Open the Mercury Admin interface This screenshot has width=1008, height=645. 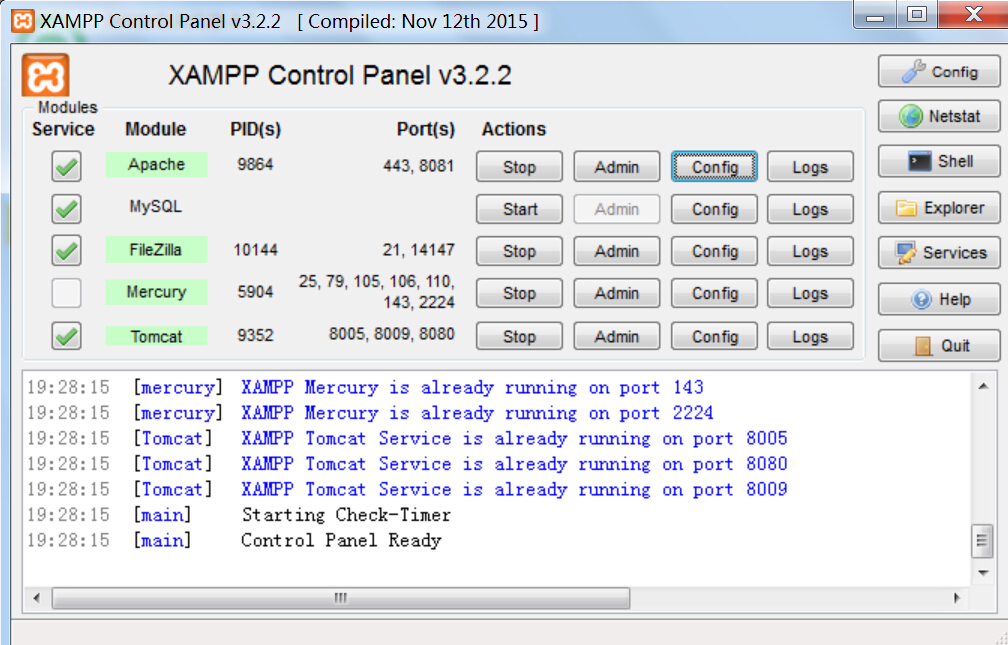point(616,293)
